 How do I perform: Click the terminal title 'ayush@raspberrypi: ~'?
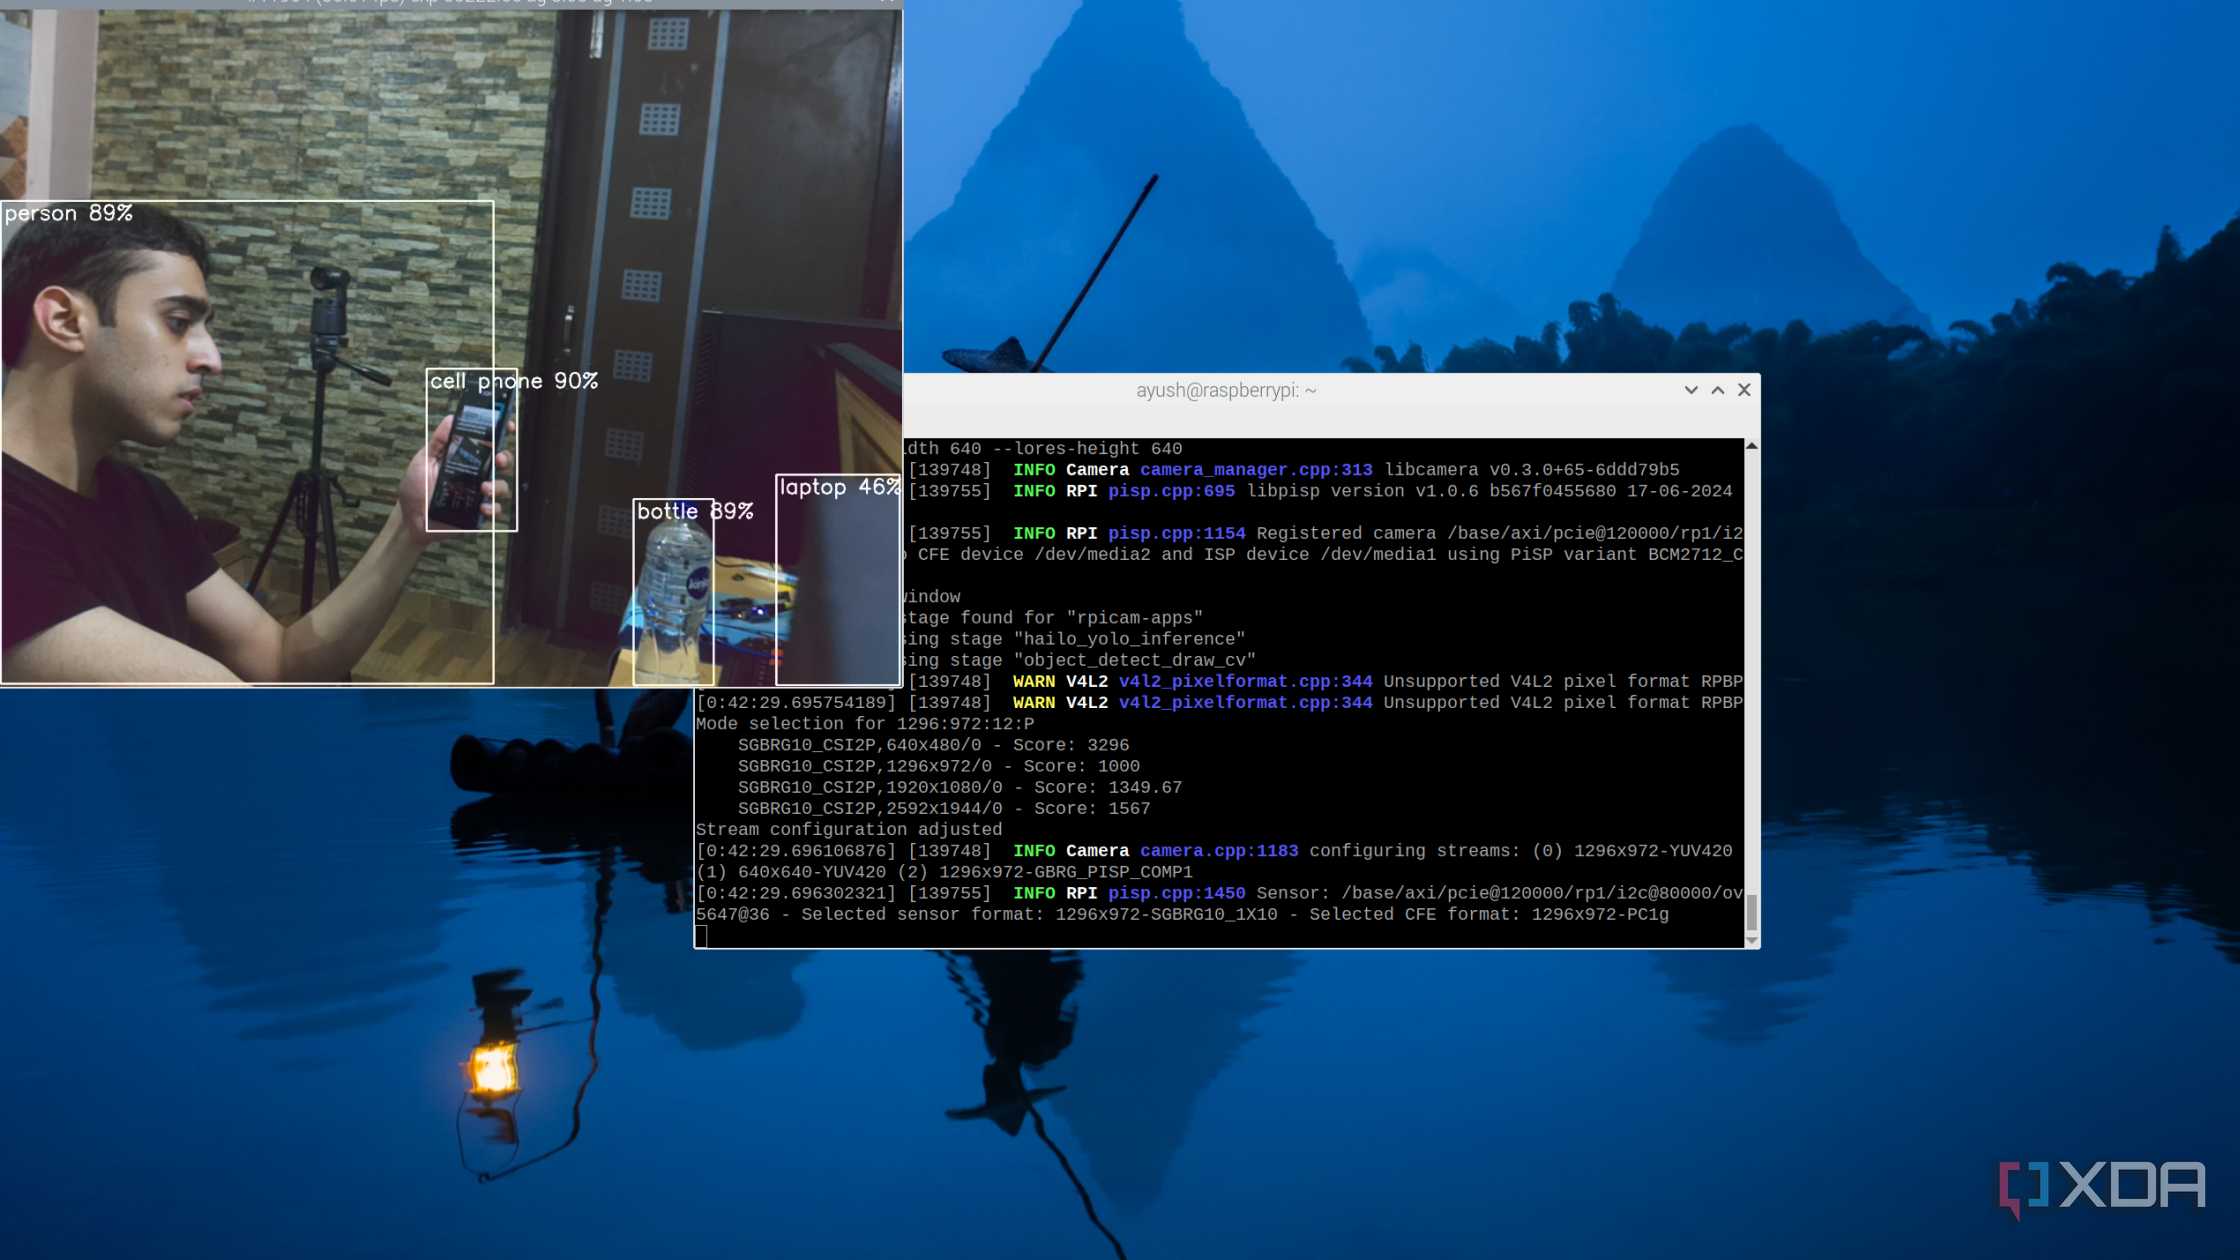point(1226,390)
